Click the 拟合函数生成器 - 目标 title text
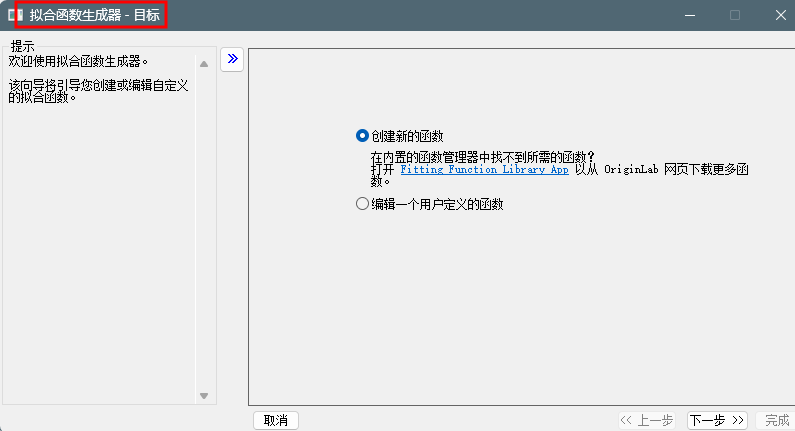This screenshot has height=431, width=795. click(x=95, y=15)
